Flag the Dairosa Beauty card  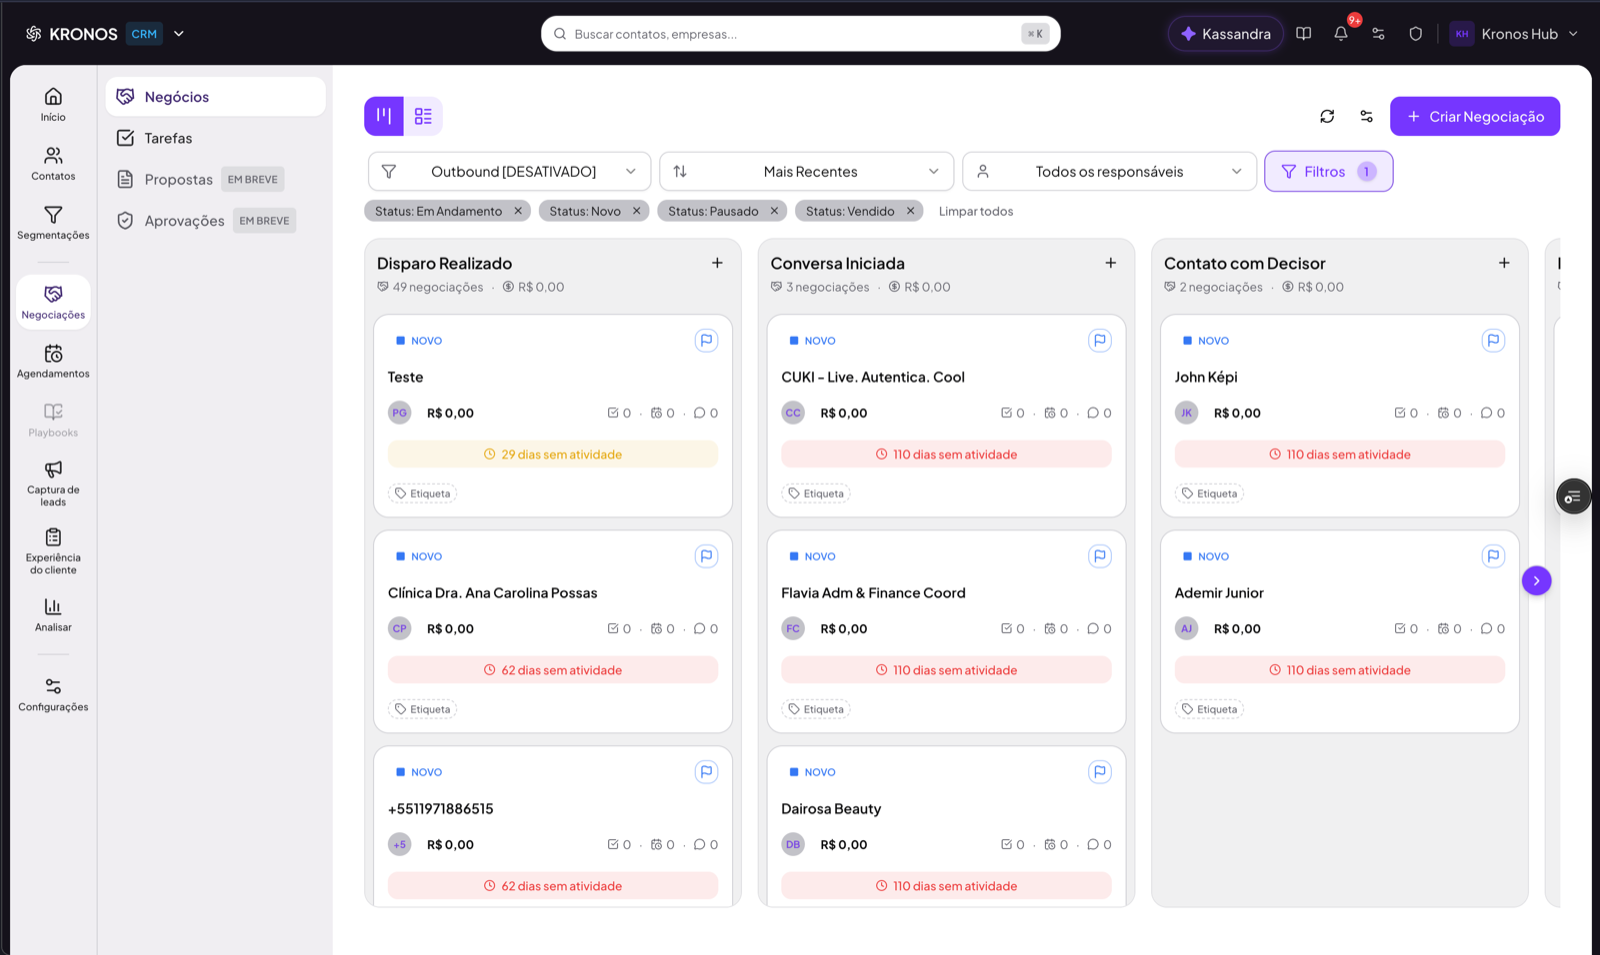pos(1099,772)
